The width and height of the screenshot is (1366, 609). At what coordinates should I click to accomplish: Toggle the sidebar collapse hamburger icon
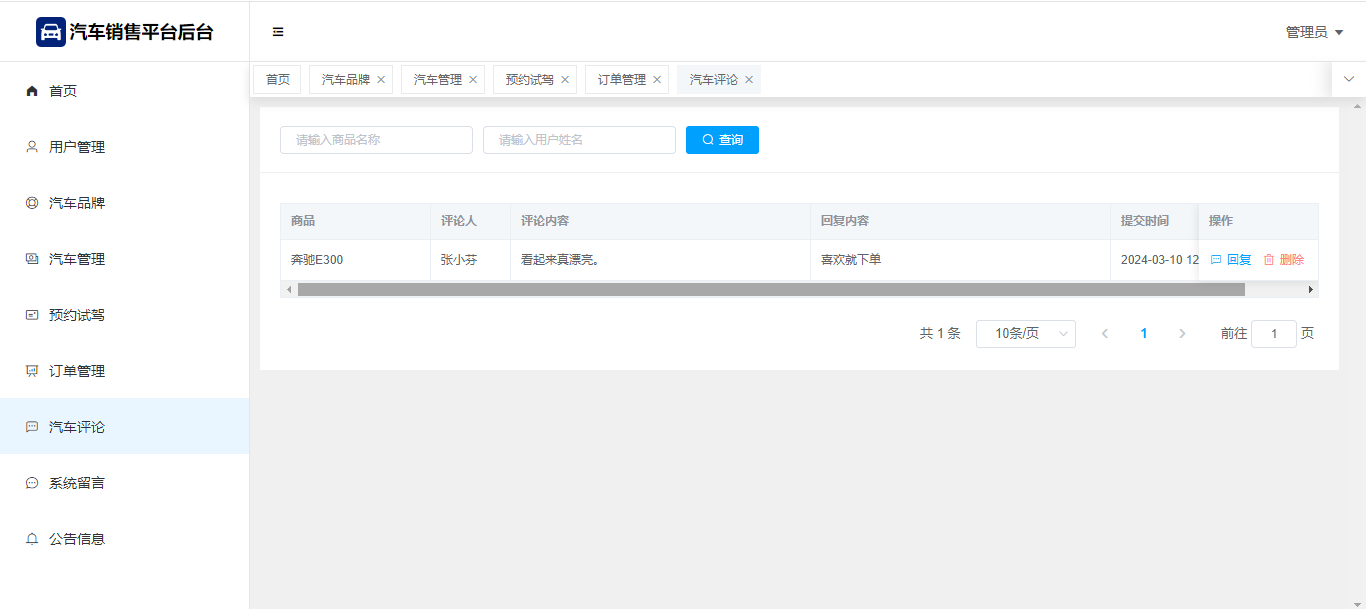coord(278,32)
